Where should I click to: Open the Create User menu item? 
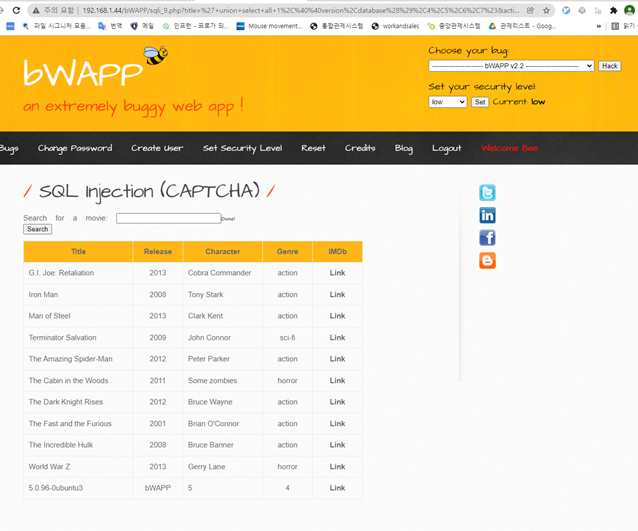point(157,149)
